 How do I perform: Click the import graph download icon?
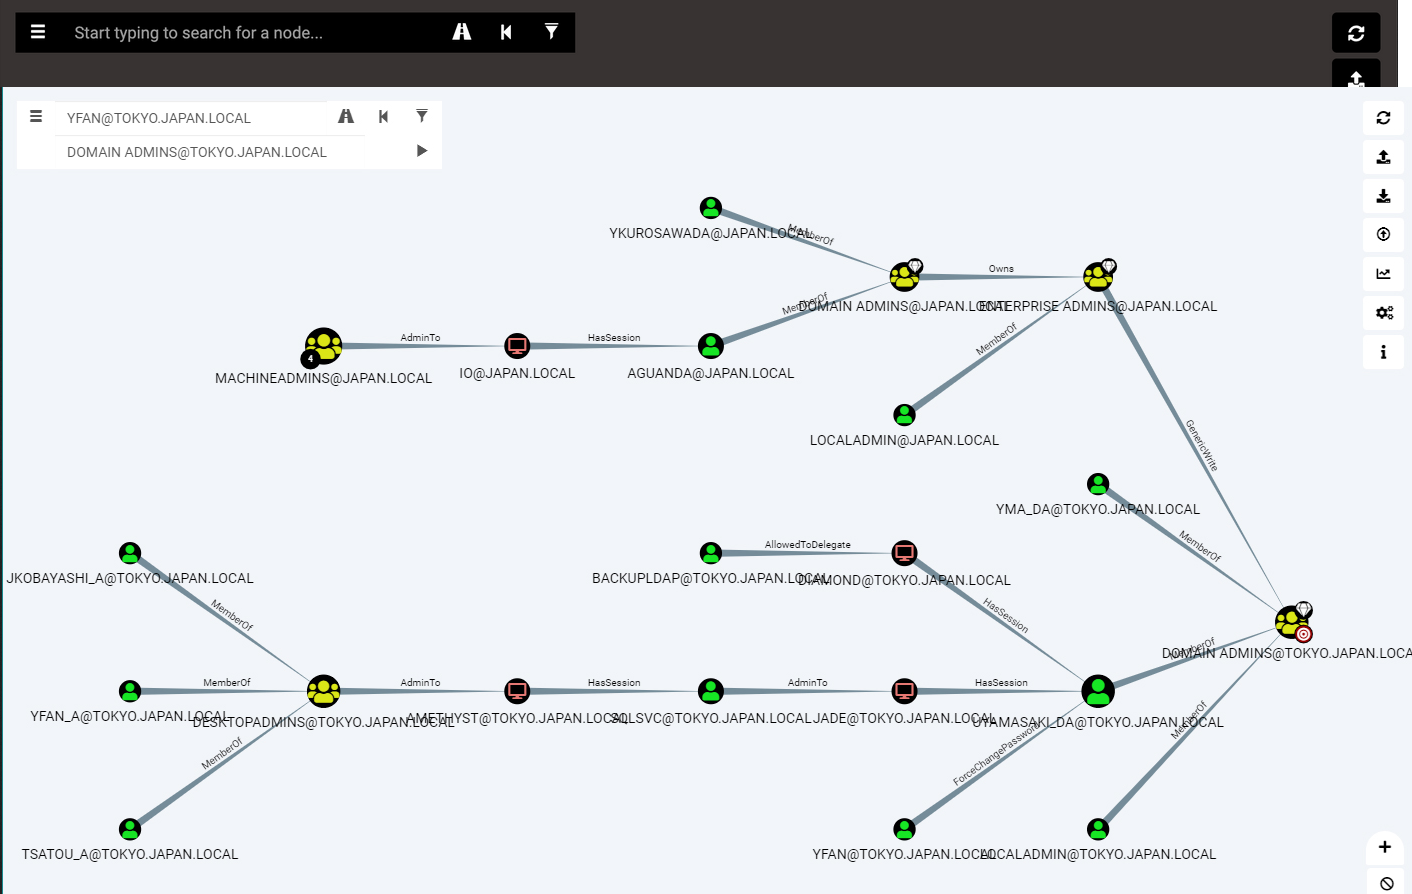pos(1384,196)
